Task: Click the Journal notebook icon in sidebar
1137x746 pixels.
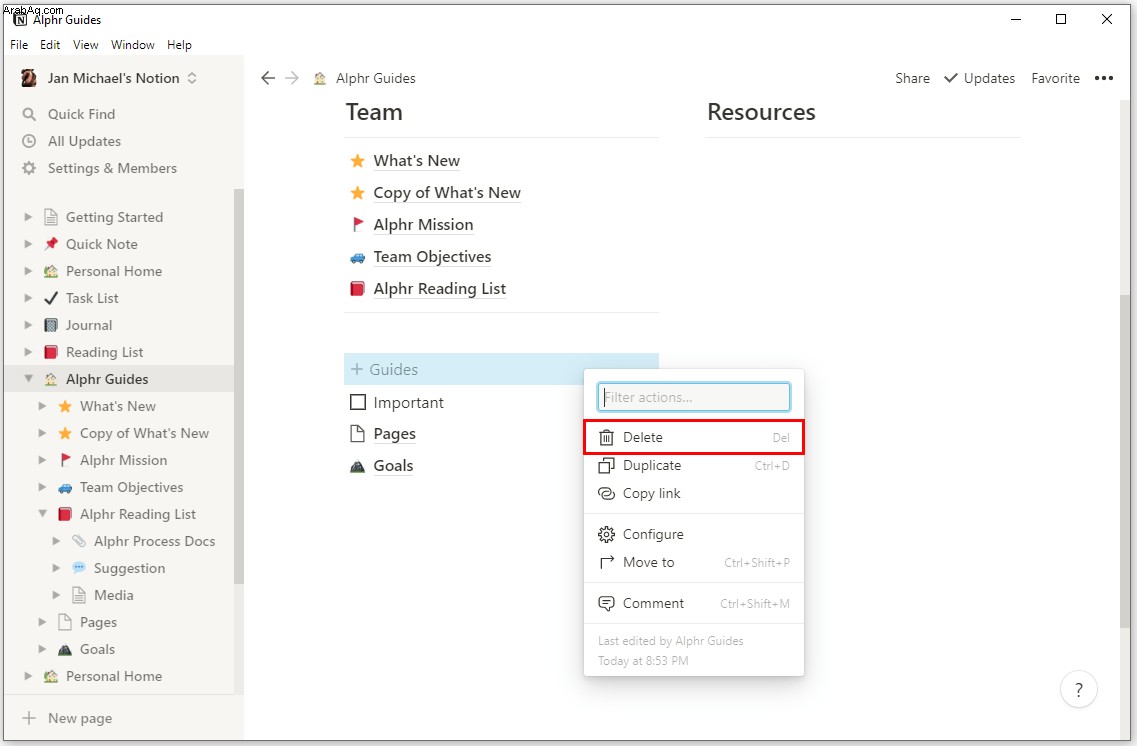Action: click(51, 325)
